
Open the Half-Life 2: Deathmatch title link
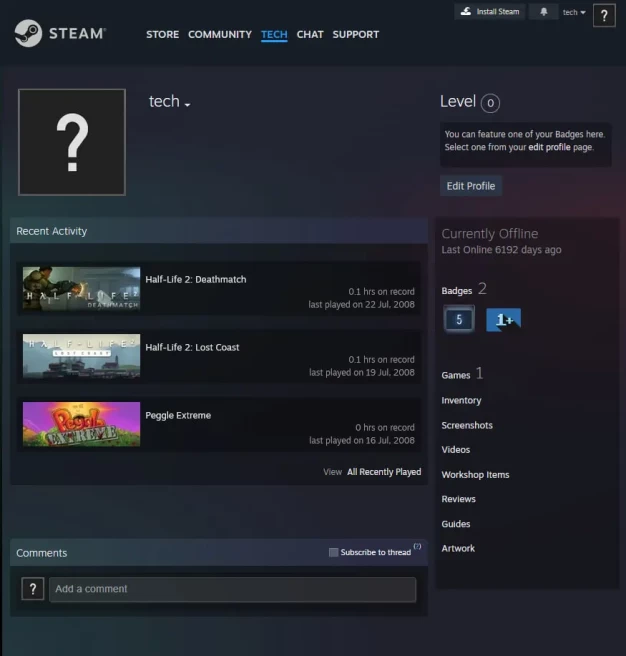tap(195, 279)
